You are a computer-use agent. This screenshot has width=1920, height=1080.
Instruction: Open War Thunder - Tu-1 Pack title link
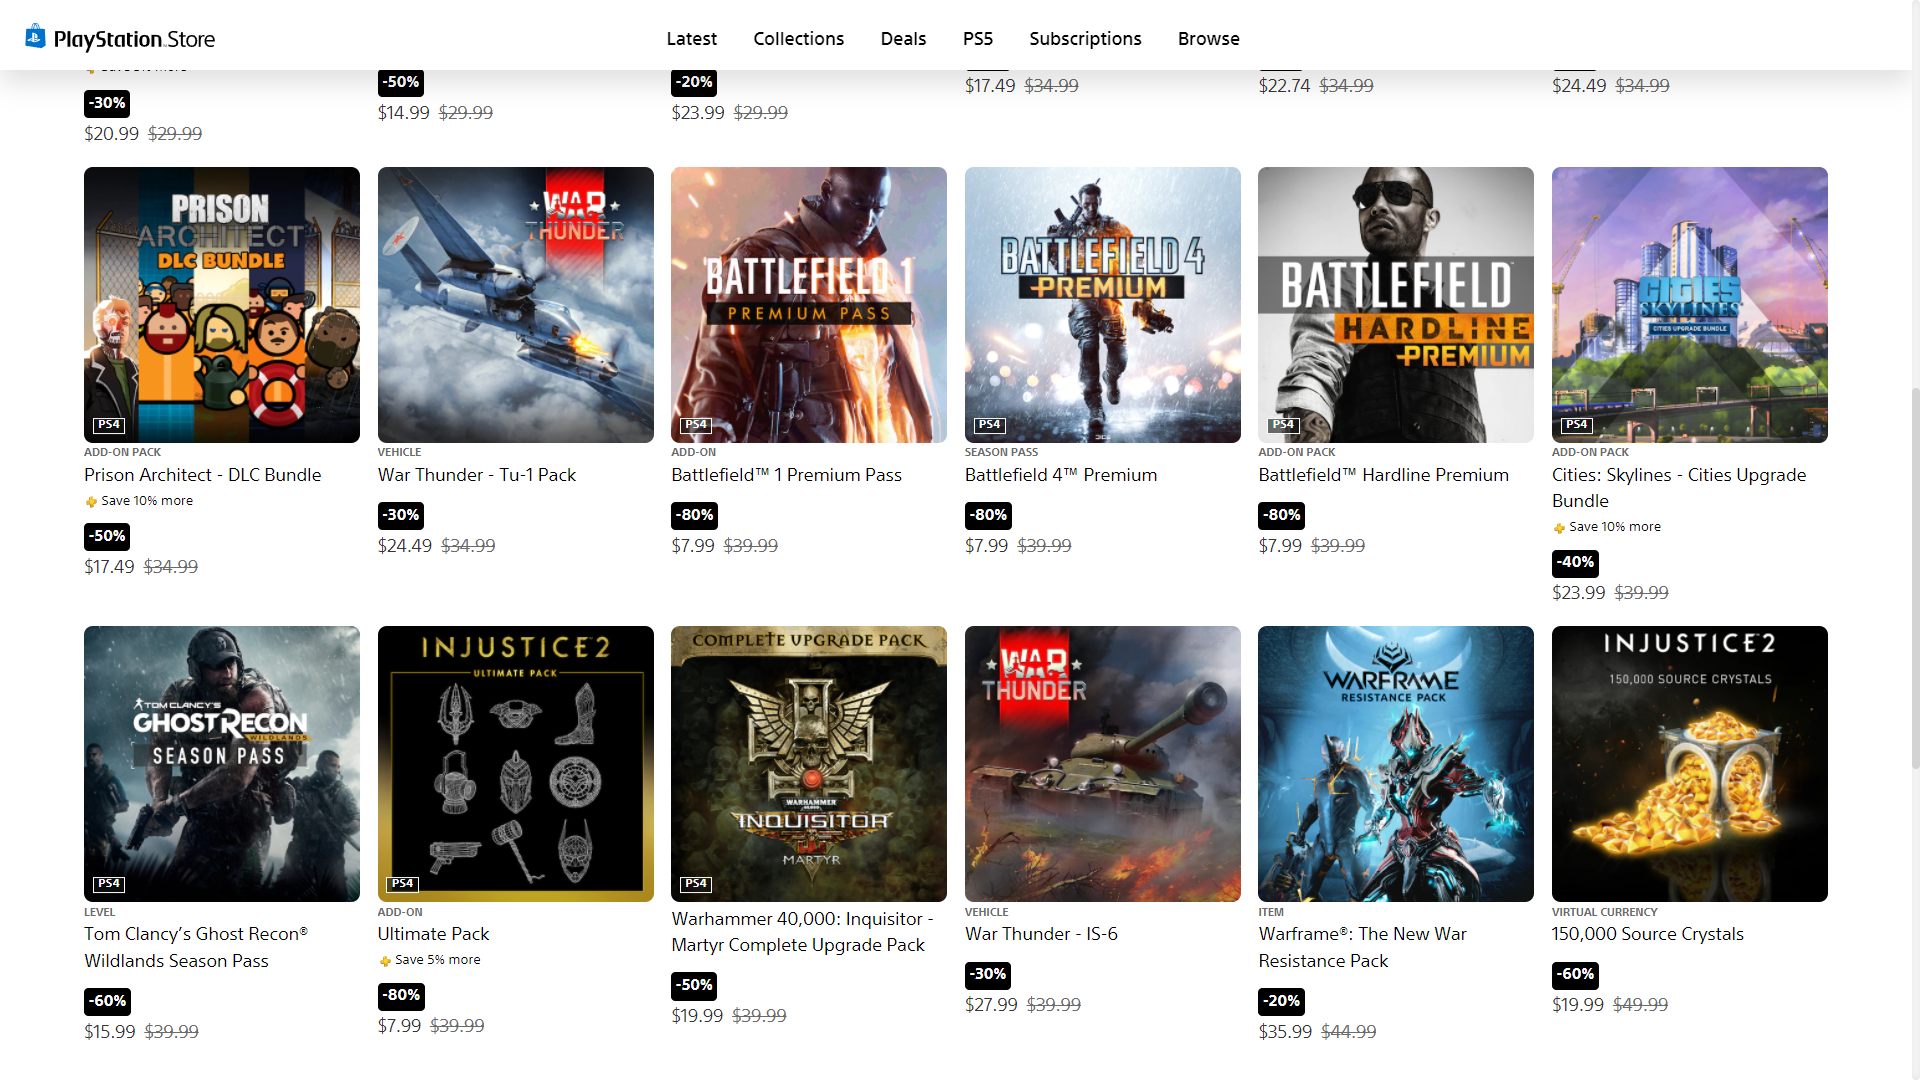477,475
